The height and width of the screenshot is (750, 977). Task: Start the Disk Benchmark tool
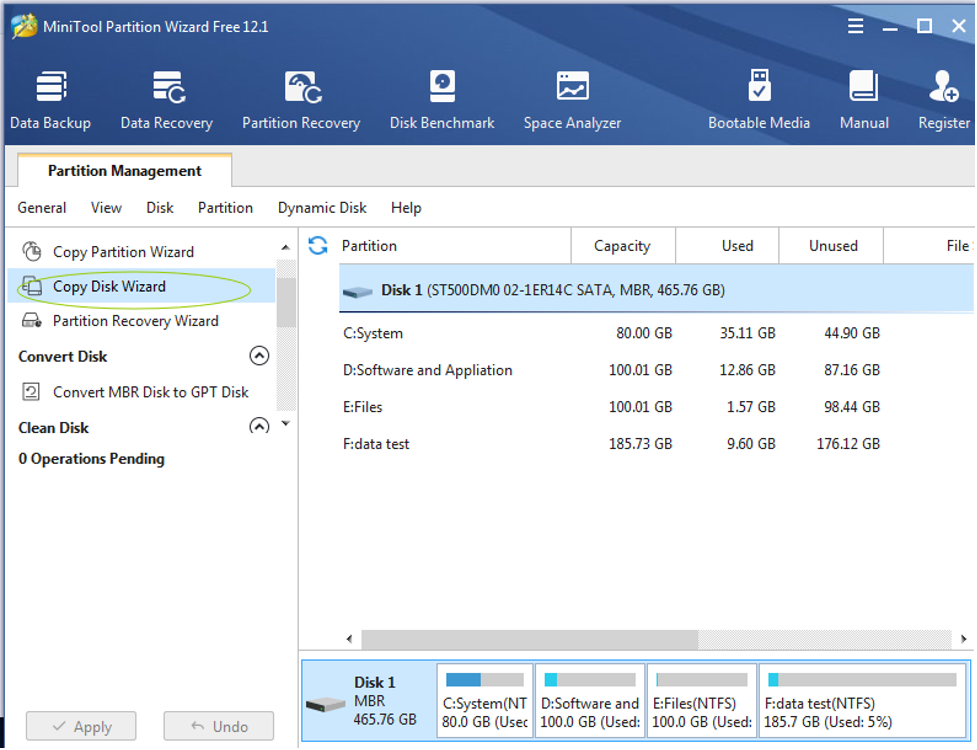442,100
